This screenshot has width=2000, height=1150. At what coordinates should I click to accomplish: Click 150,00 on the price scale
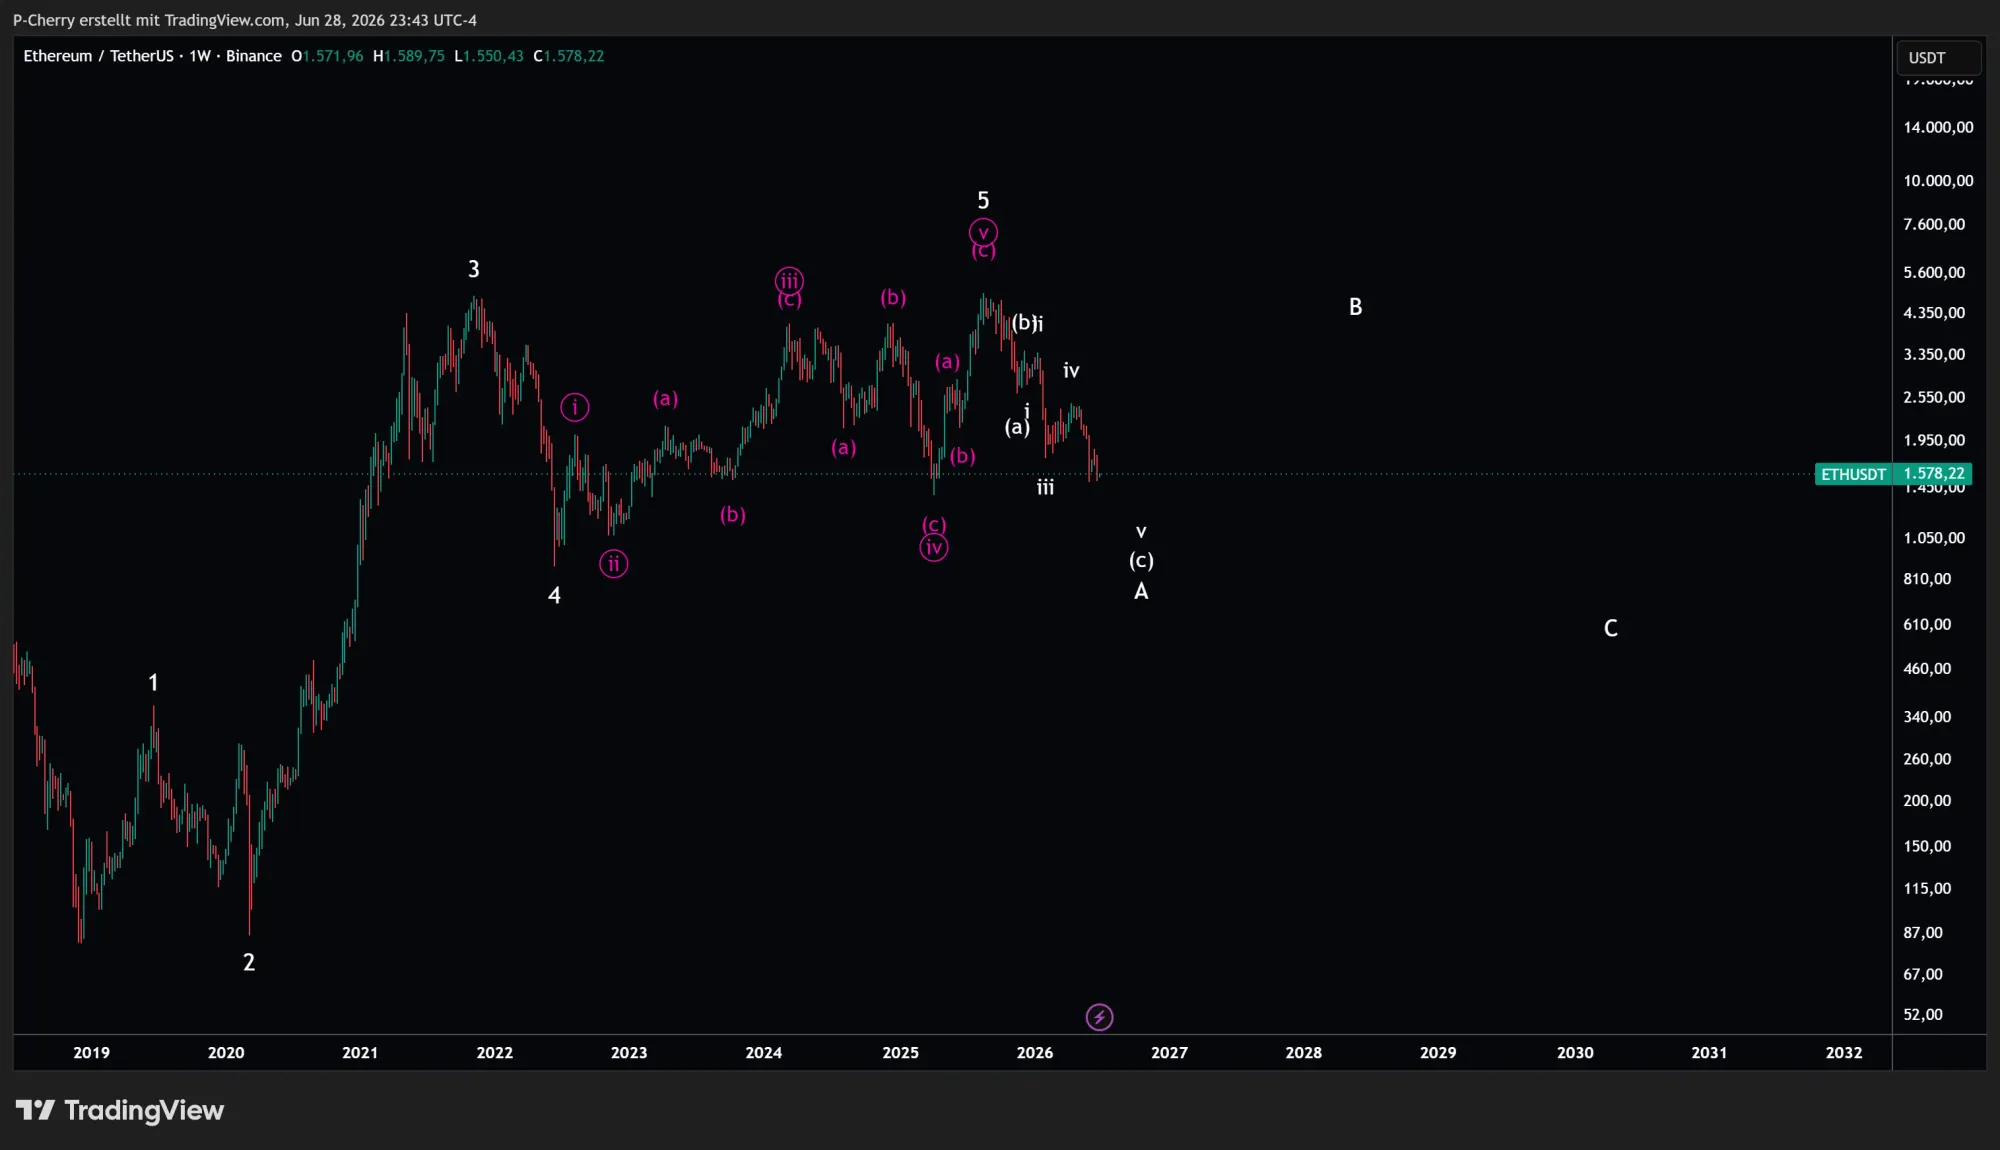1927,846
